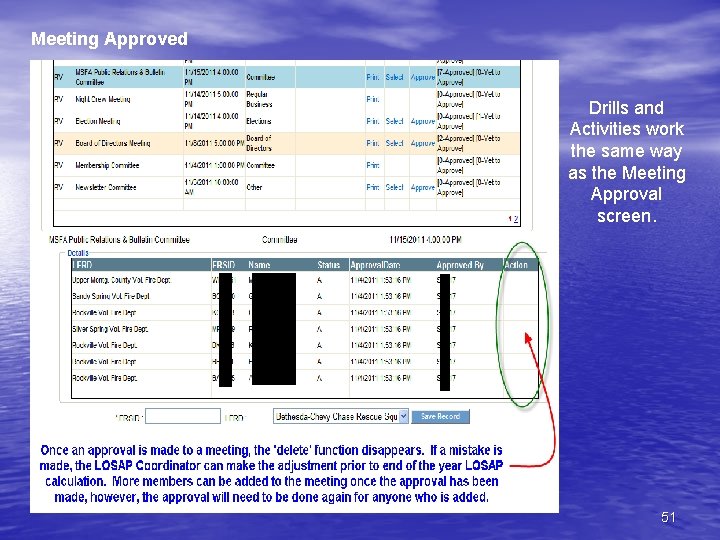Click Print link for Board of Directors Meeting
The image size is (720, 540).
tap(372, 143)
